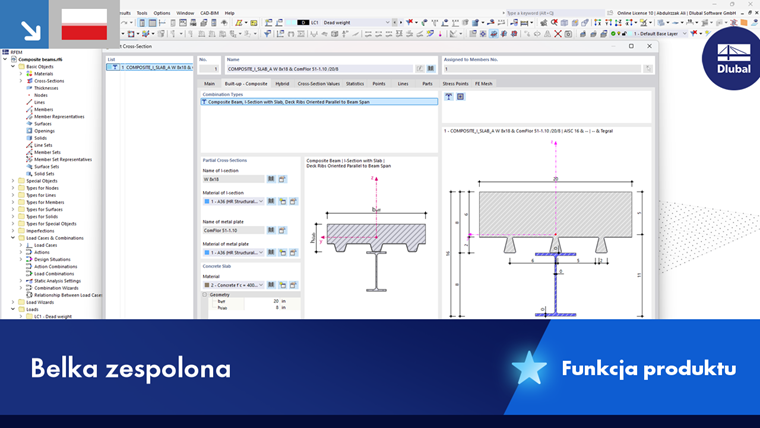Open material library for Concrete Slab material
This screenshot has height=428, width=760.
click(x=271, y=285)
